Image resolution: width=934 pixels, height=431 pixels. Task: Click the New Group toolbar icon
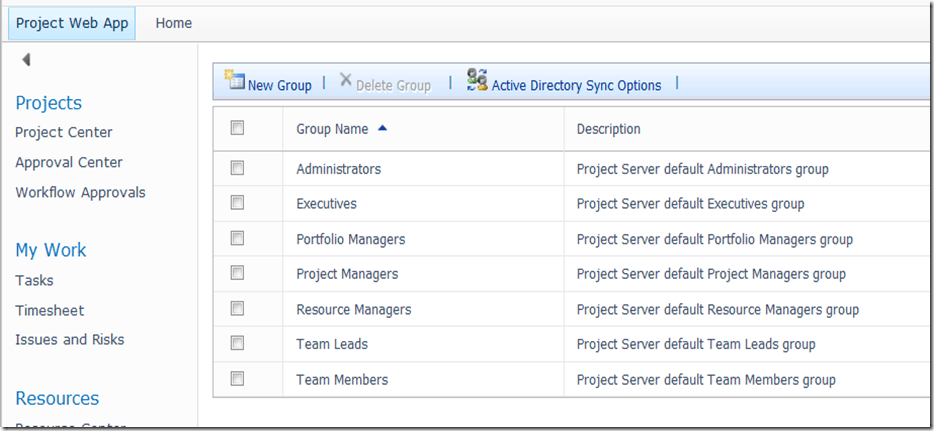tap(236, 82)
